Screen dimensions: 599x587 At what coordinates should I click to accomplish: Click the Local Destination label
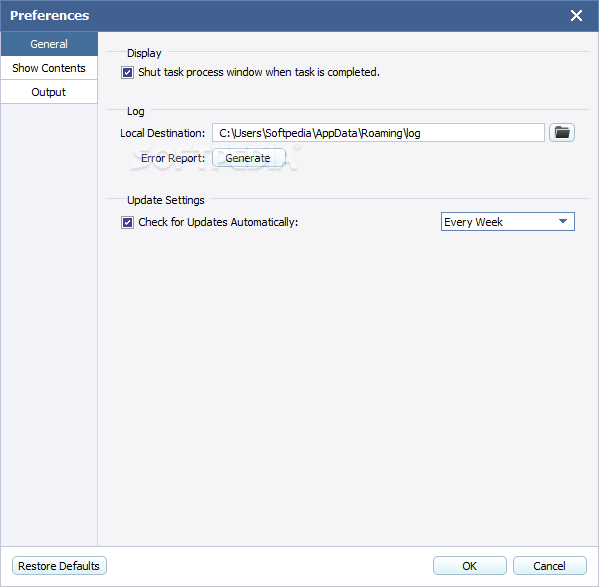(163, 133)
